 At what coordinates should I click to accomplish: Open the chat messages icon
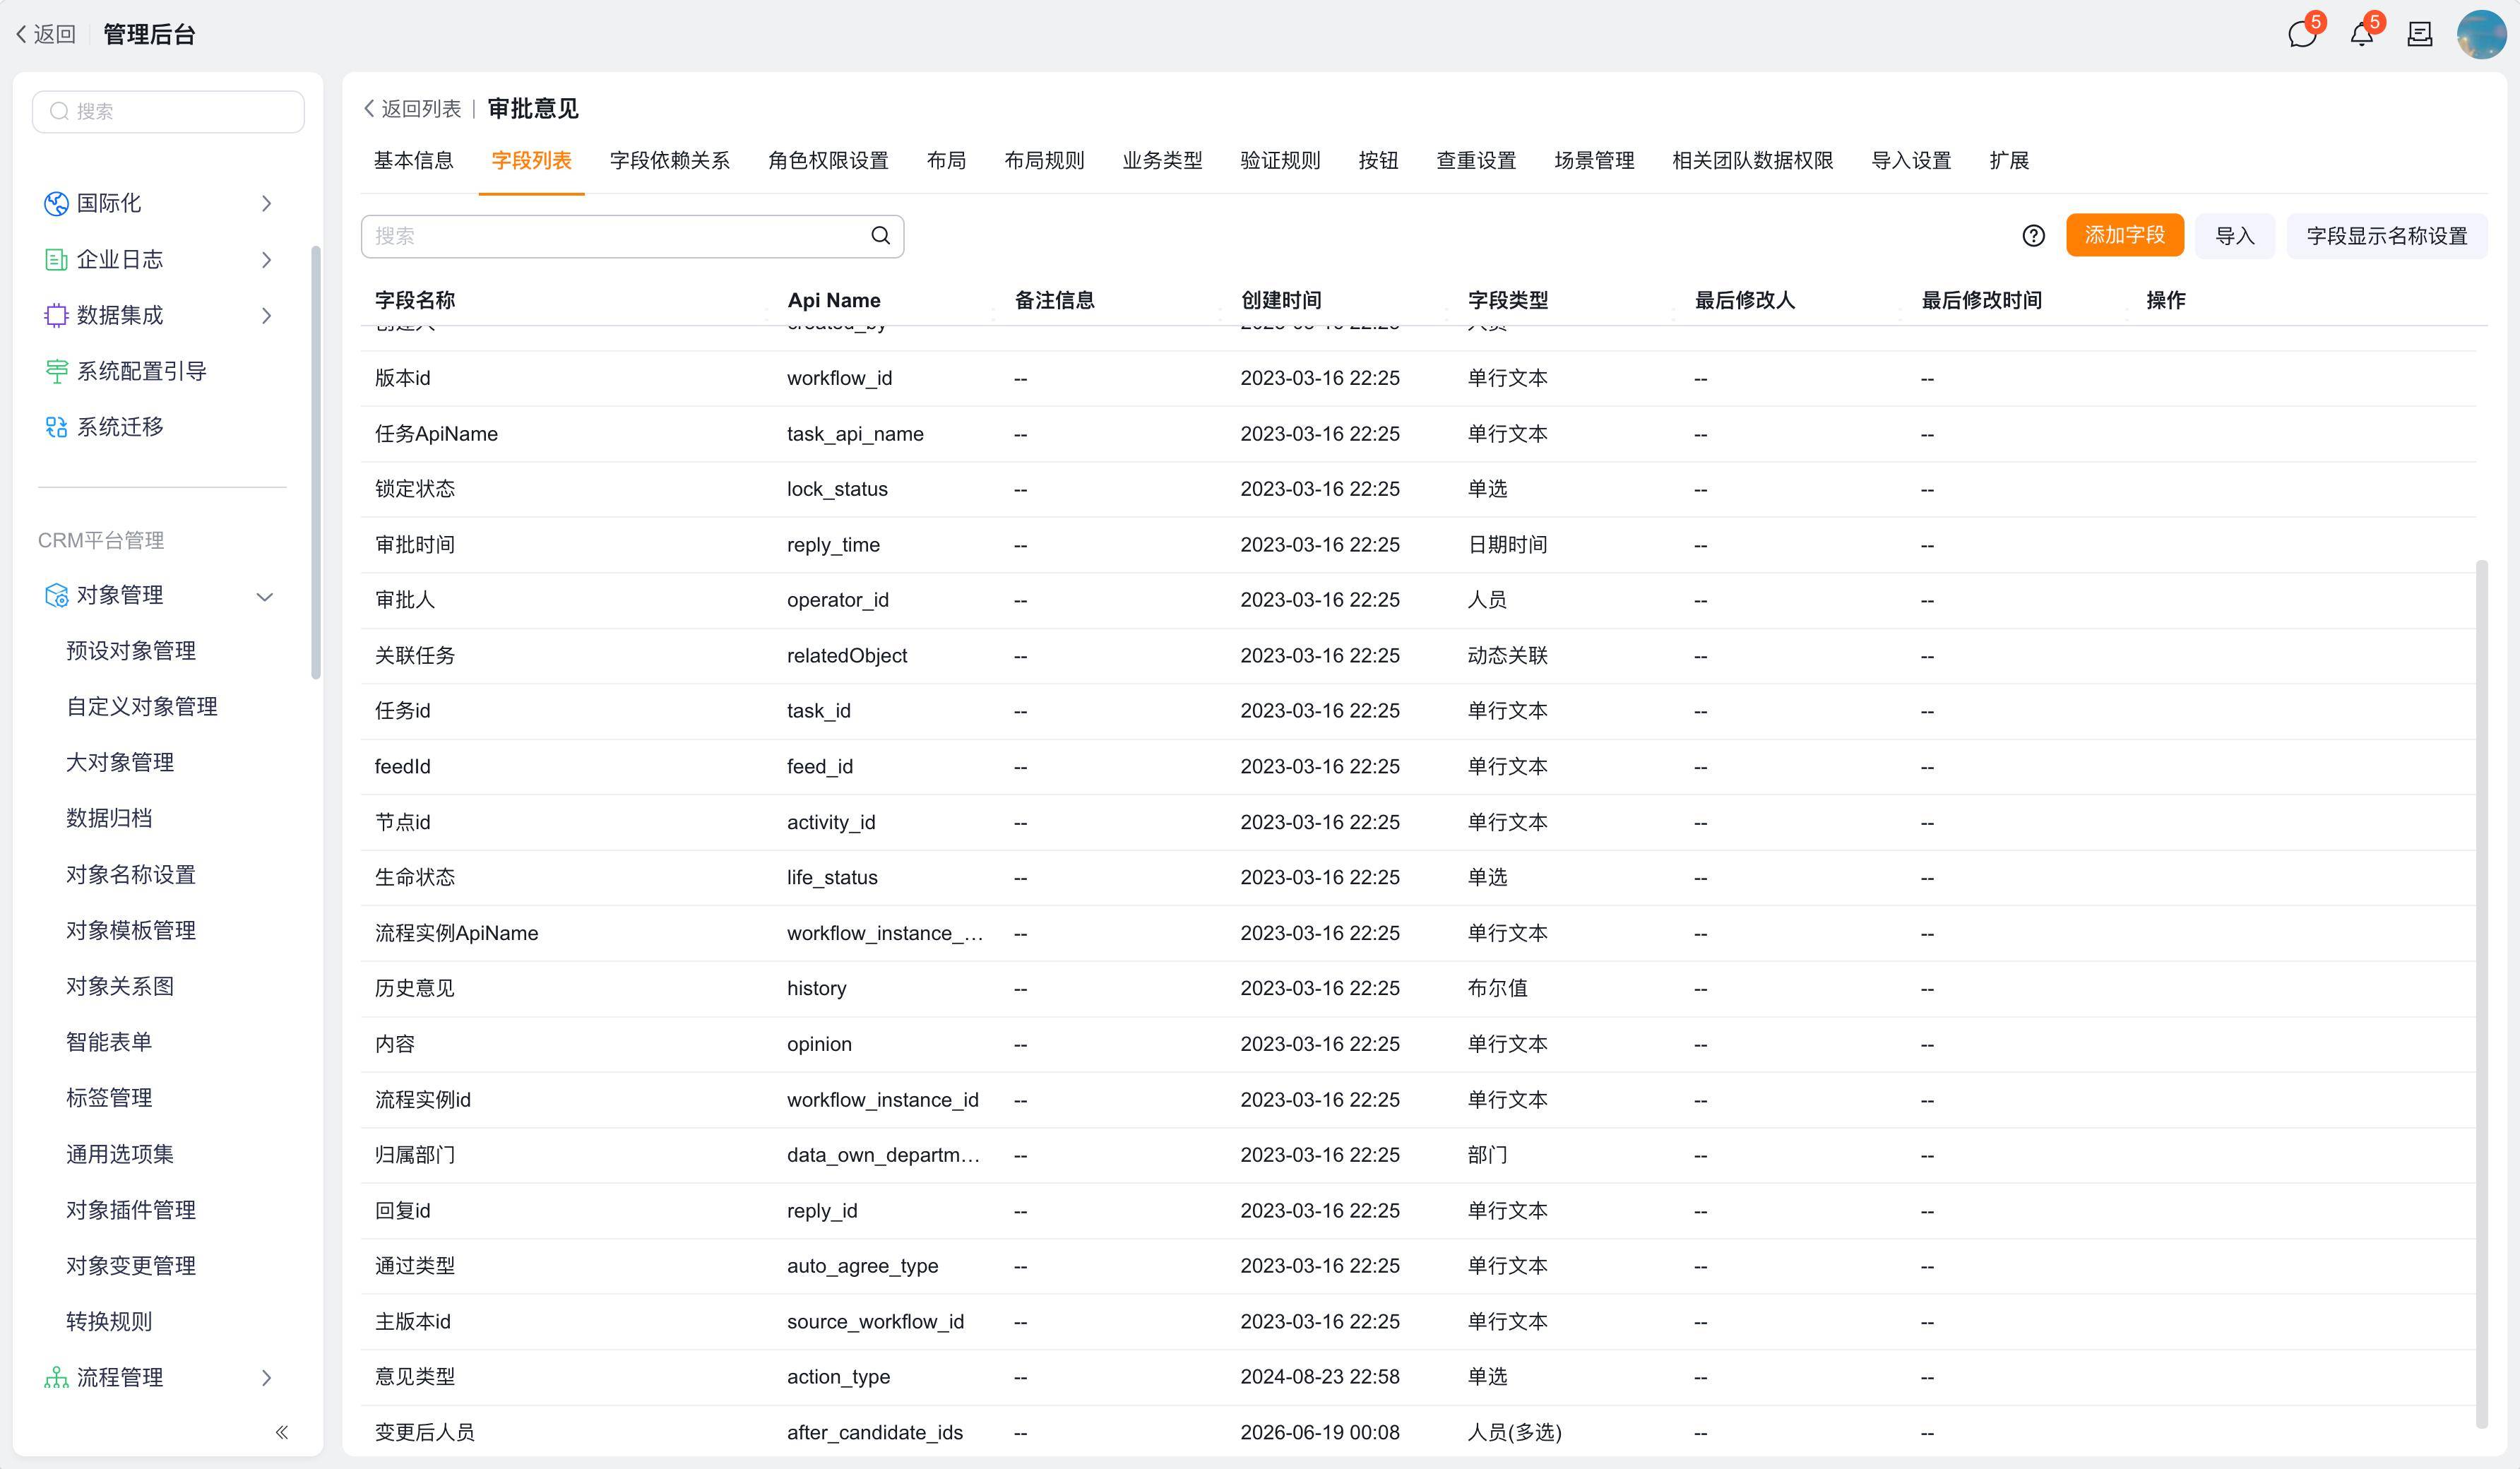tap(2302, 35)
